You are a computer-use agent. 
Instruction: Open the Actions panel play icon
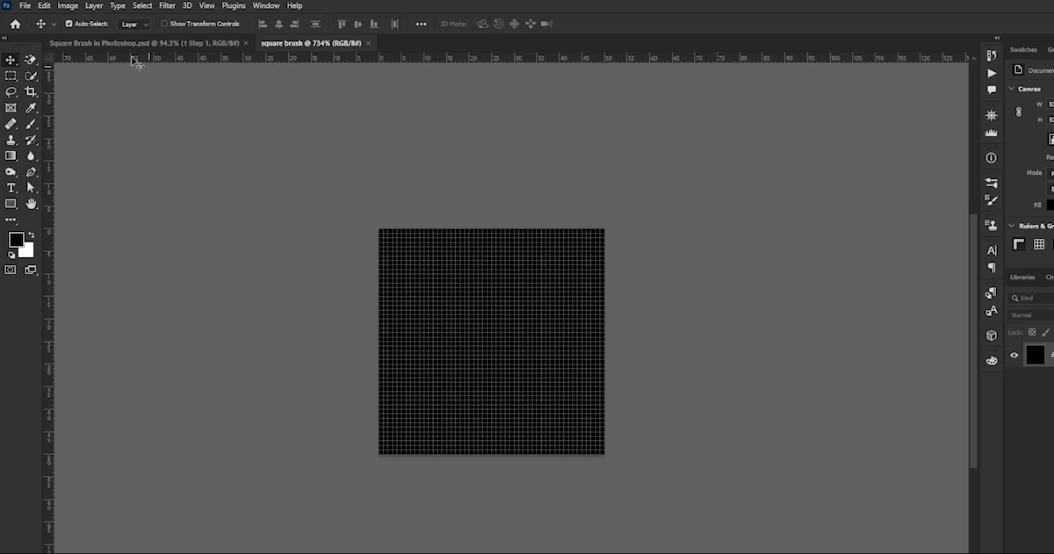point(991,73)
